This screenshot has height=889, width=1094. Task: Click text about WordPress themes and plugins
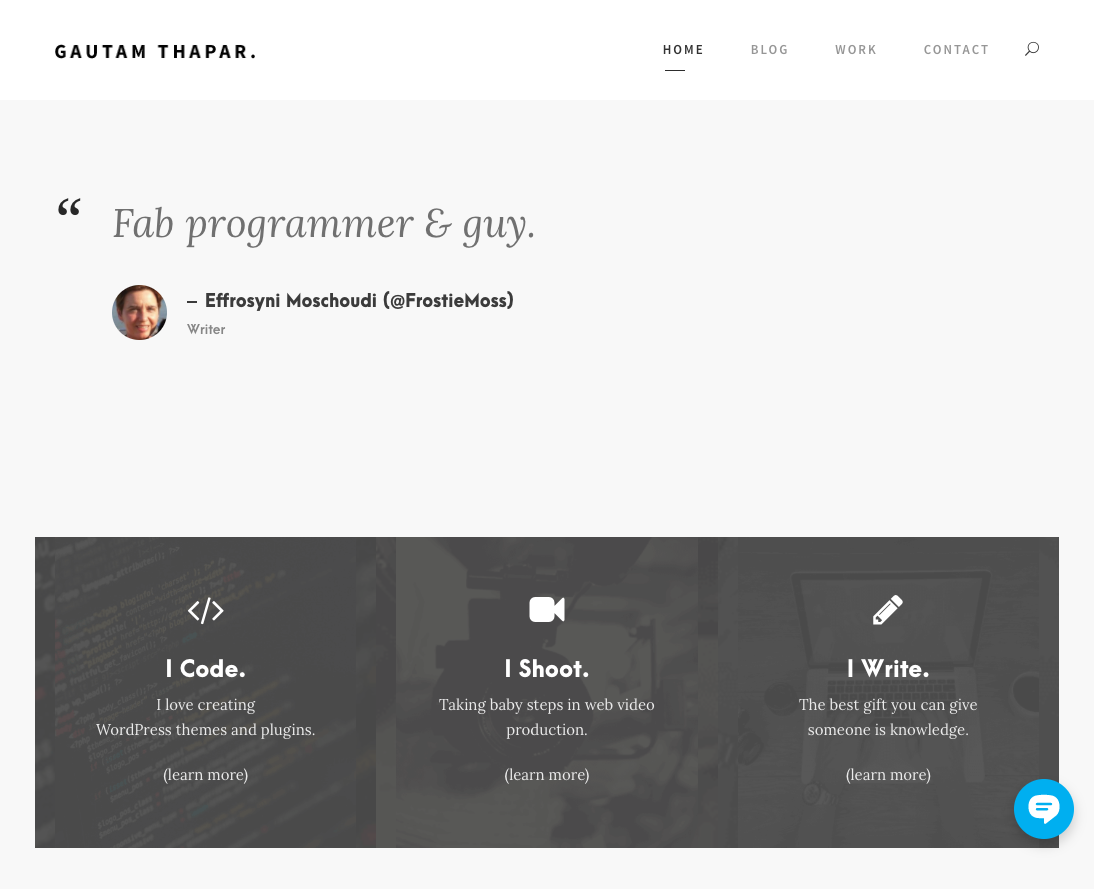point(206,717)
